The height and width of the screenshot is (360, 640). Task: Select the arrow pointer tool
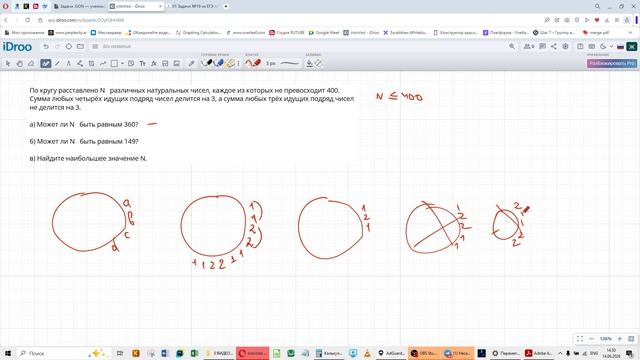click(x=8, y=63)
